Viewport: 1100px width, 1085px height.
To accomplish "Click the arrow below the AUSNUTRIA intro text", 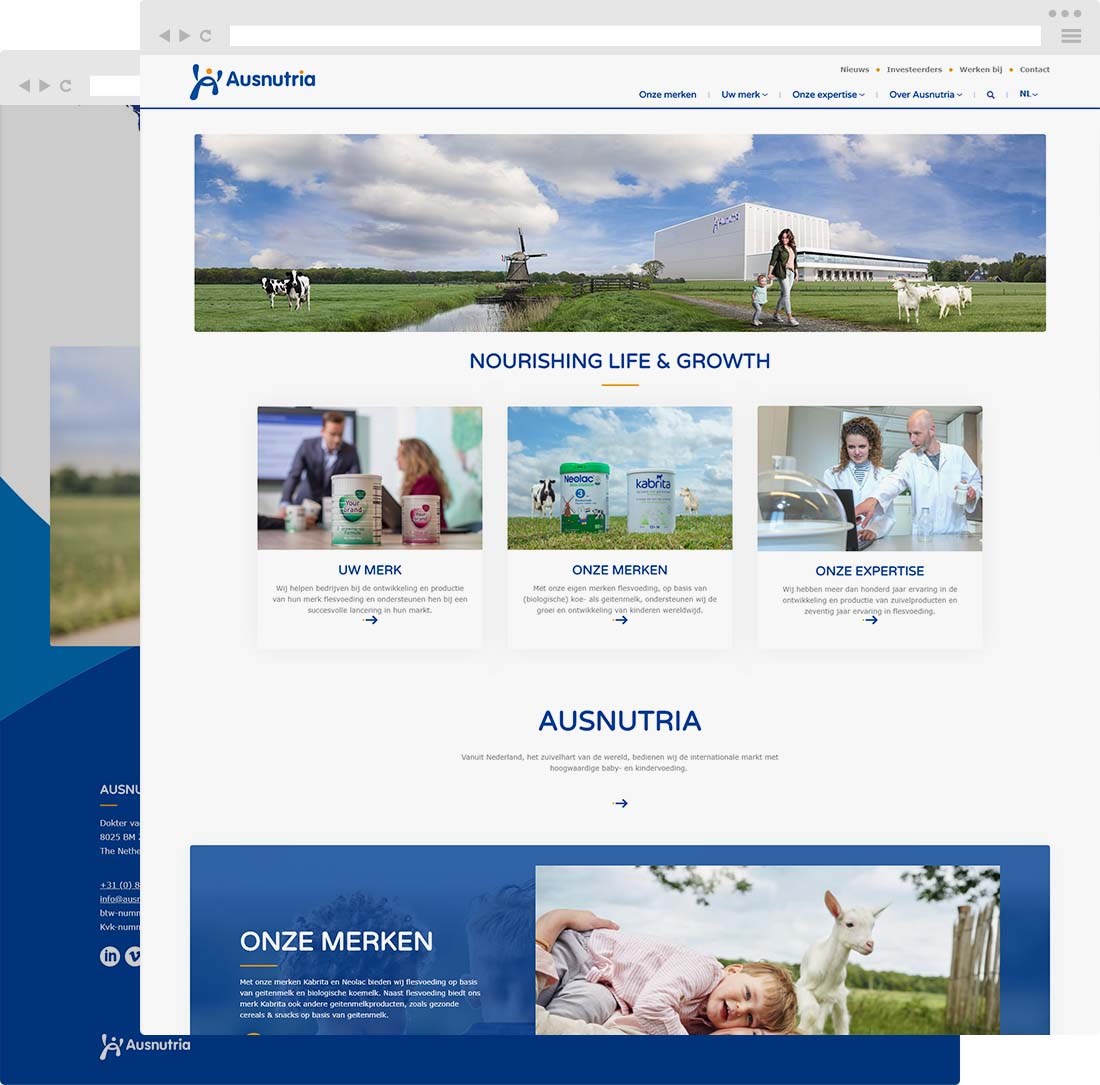I will pos(620,802).
